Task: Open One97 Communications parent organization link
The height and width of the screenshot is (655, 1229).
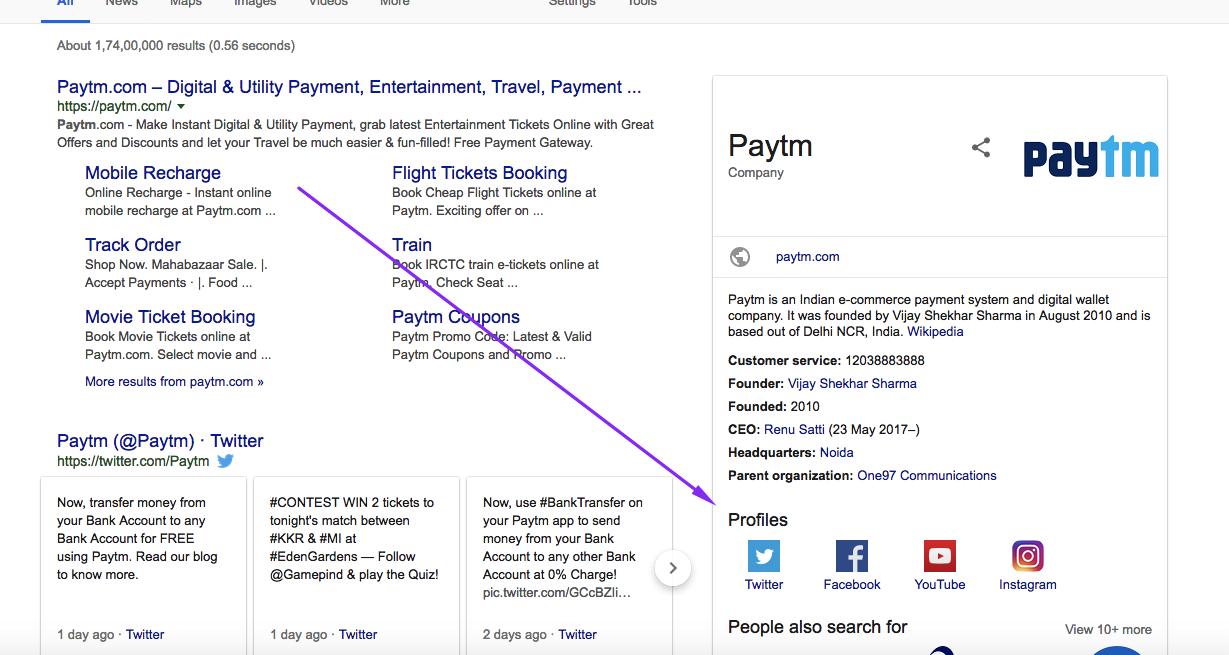Action: (927, 476)
